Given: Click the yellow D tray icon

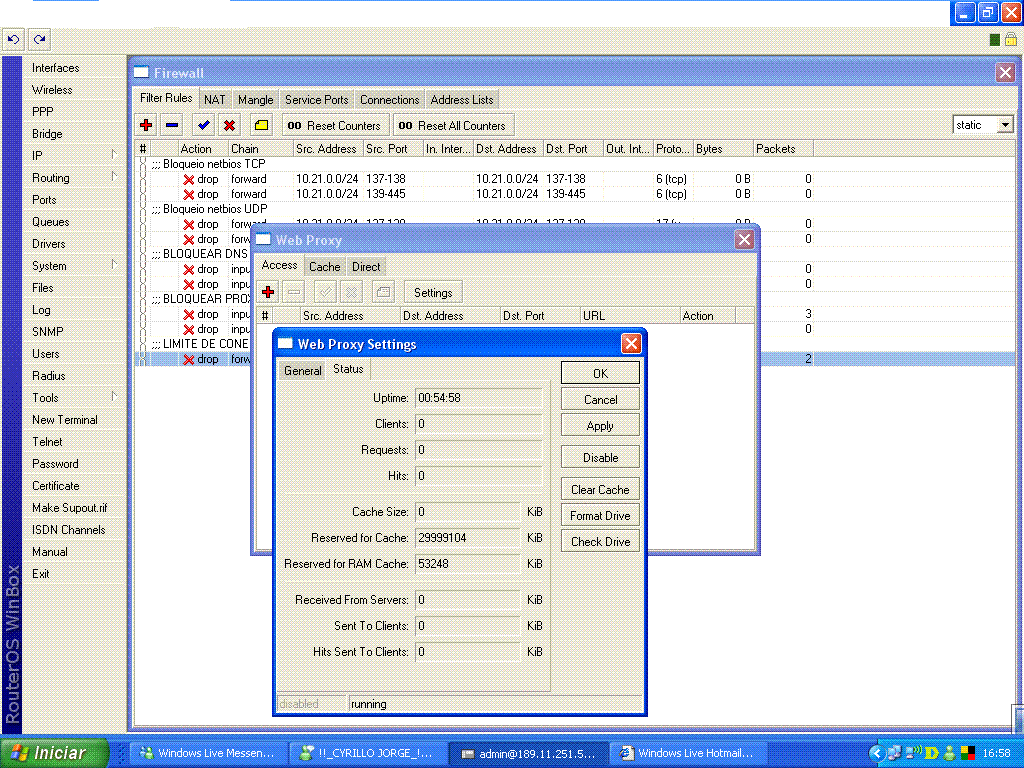Looking at the screenshot, I should (x=932, y=753).
